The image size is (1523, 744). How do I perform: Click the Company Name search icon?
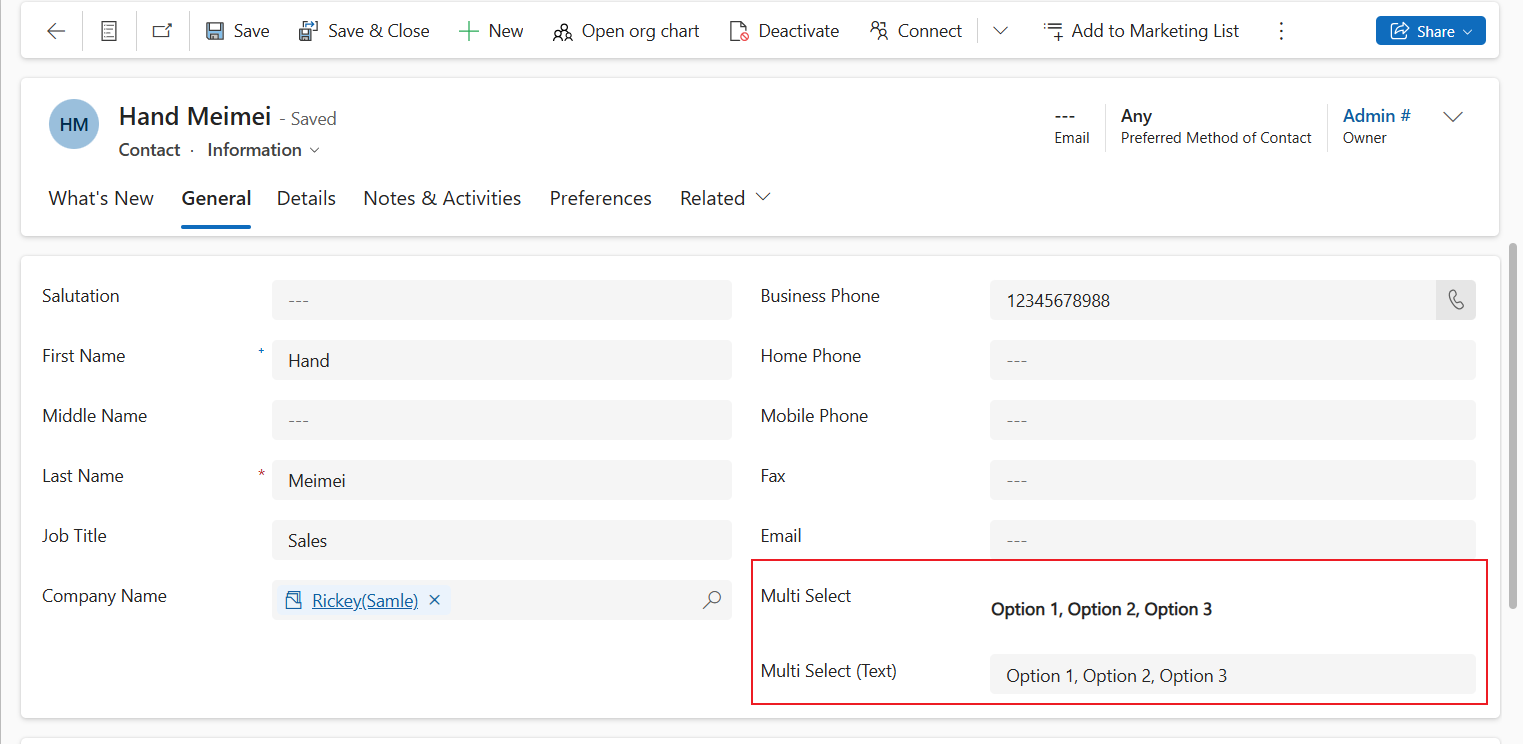pyautogui.click(x=711, y=600)
